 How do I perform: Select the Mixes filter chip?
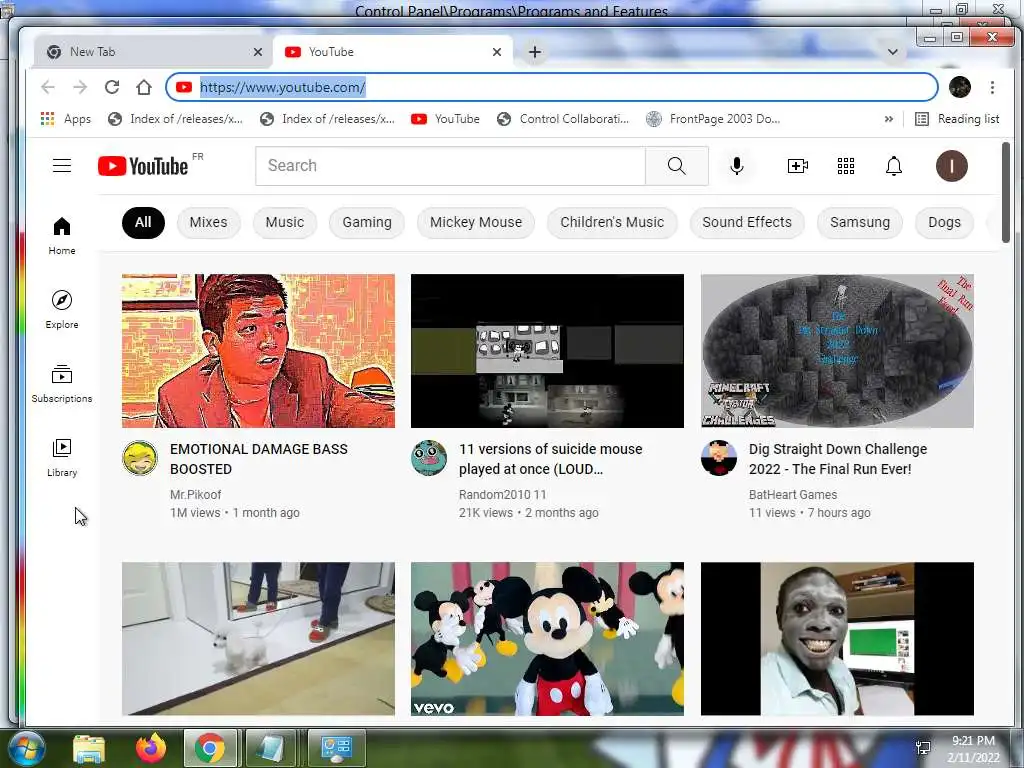(x=208, y=222)
